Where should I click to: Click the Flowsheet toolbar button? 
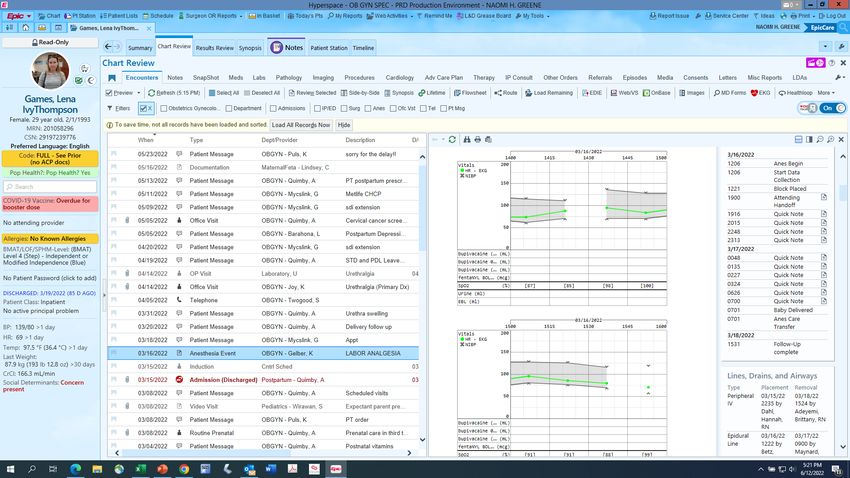(470, 93)
